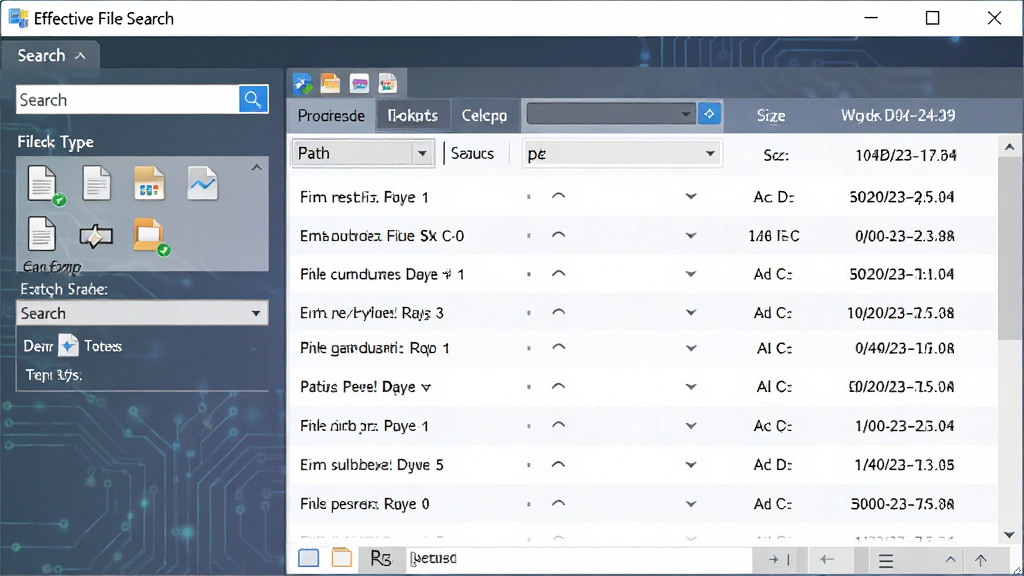
Task: Click the Effective File Search app icon
Action: [18, 18]
